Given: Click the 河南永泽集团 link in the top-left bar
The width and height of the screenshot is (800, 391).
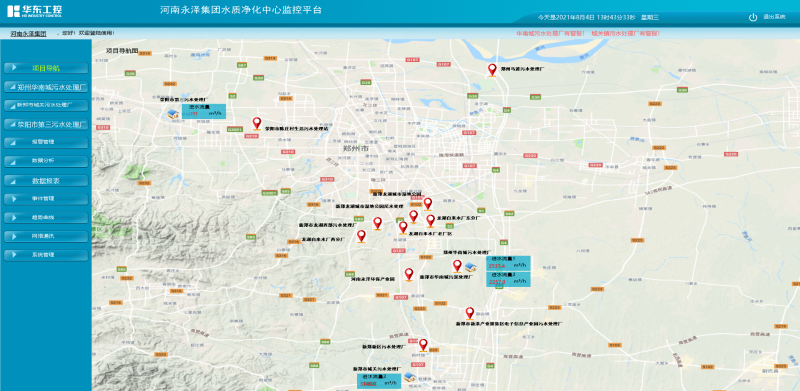Looking at the screenshot, I should [x=28, y=33].
